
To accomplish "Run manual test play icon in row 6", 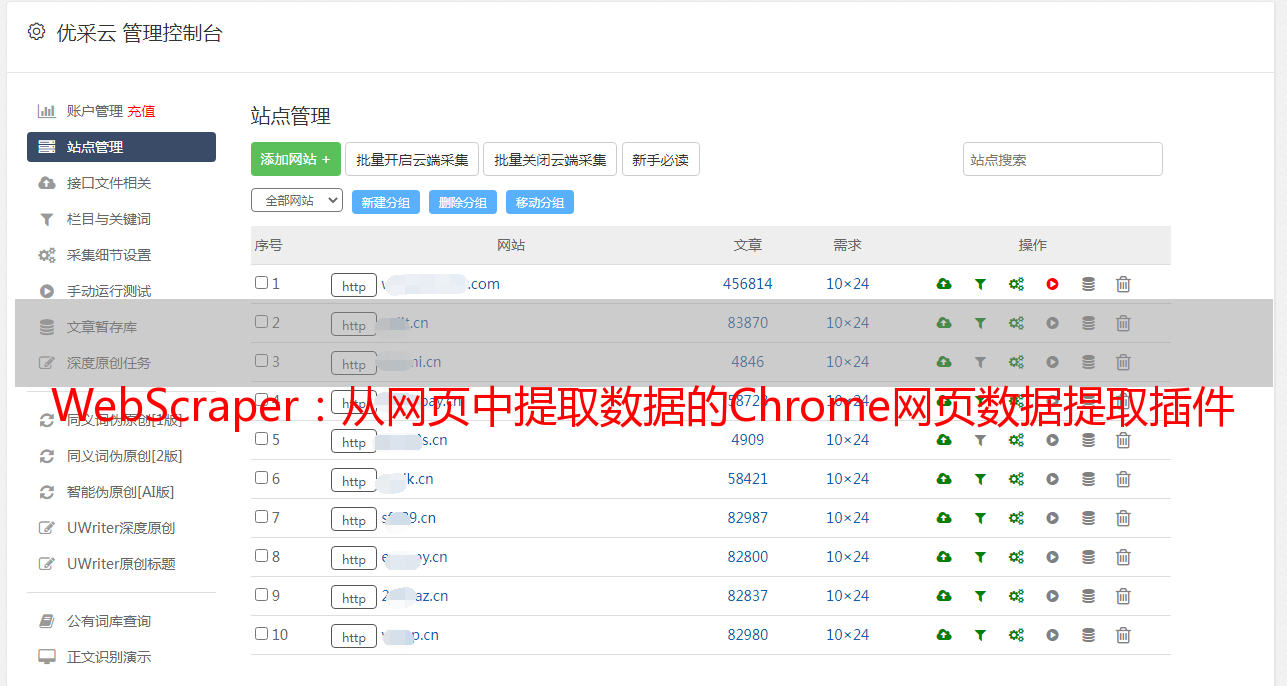I will tap(1052, 479).
